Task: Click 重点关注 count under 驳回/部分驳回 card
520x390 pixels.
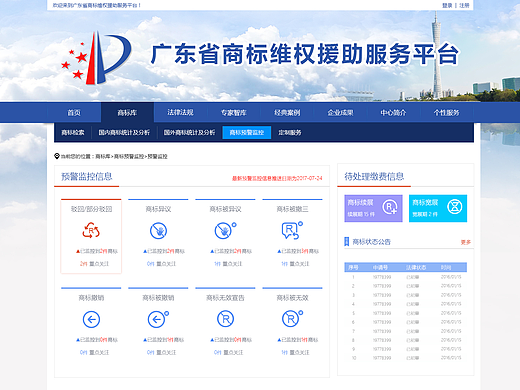Action: [x=94, y=264]
